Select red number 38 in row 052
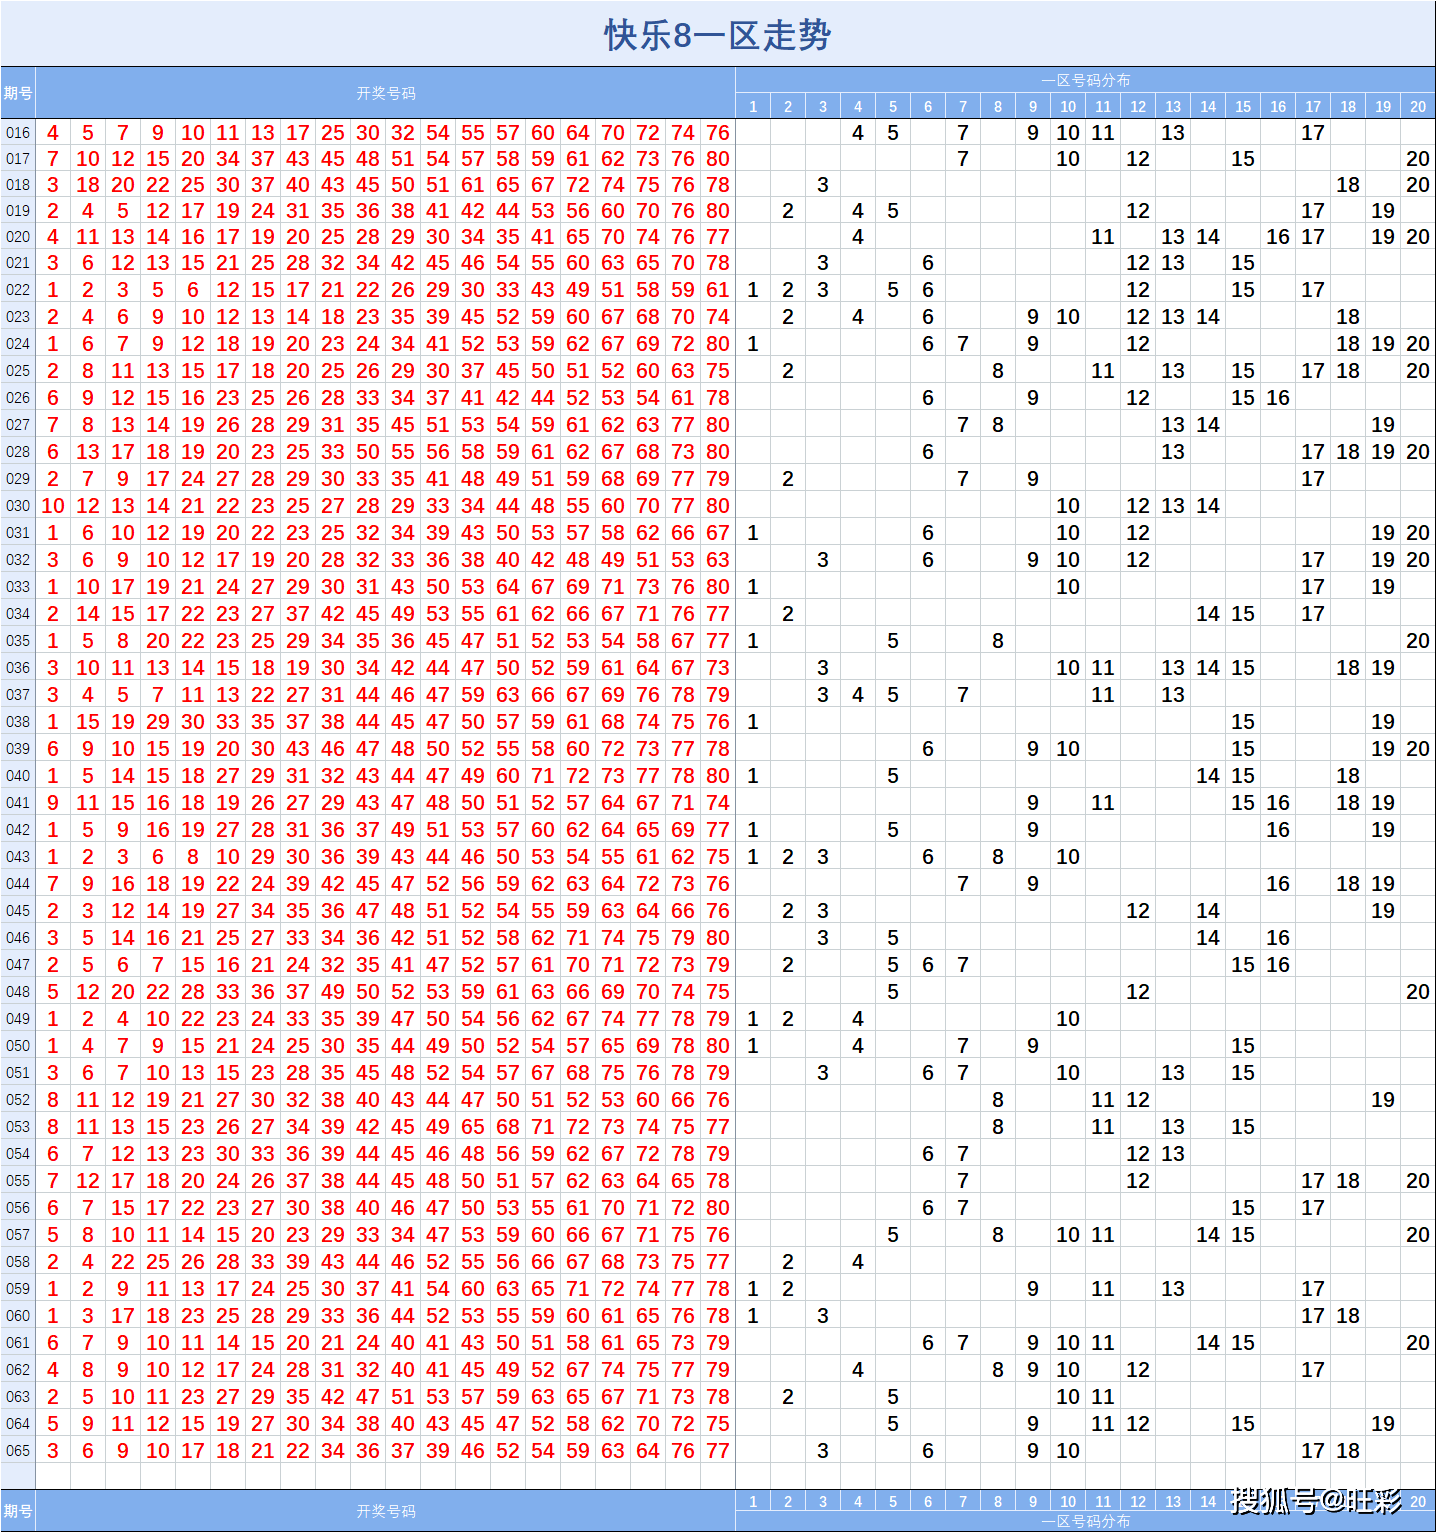The height and width of the screenshot is (1532, 1436). (333, 1100)
